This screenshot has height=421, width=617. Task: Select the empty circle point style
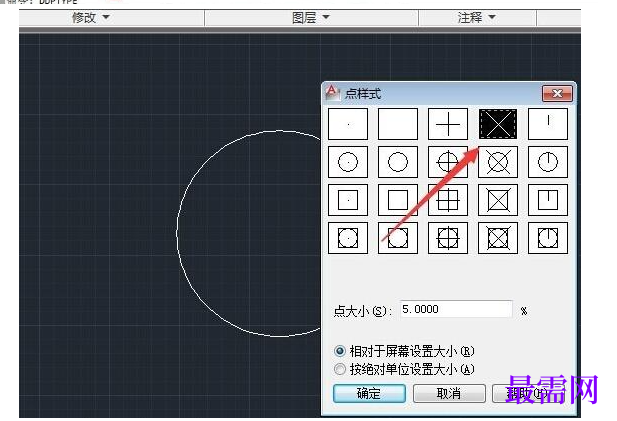tap(398, 162)
